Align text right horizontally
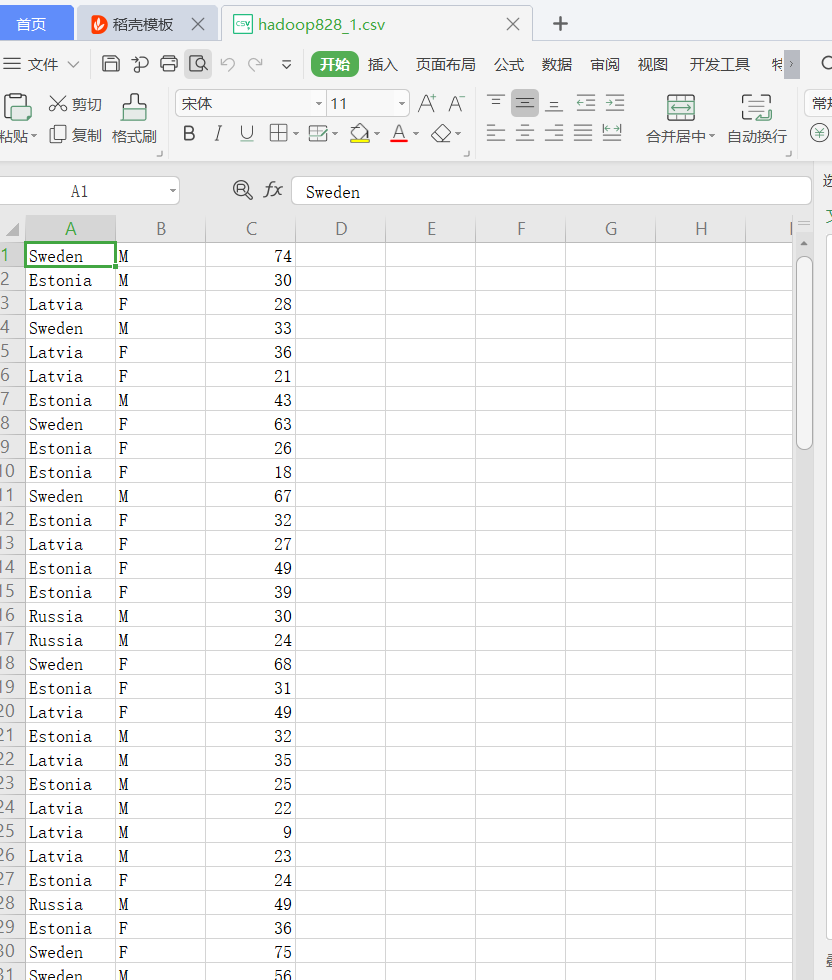Viewport: 832px width, 980px height. (554, 132)
